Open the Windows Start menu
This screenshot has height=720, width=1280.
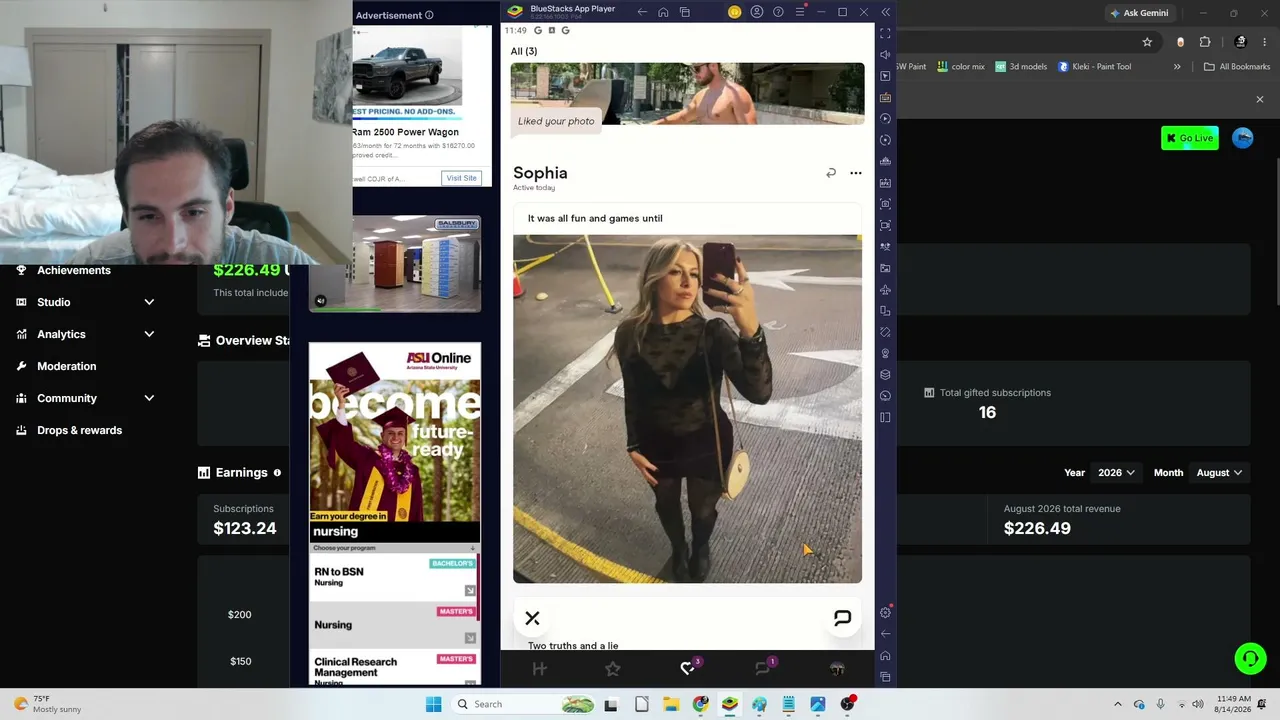click(433, 704)
